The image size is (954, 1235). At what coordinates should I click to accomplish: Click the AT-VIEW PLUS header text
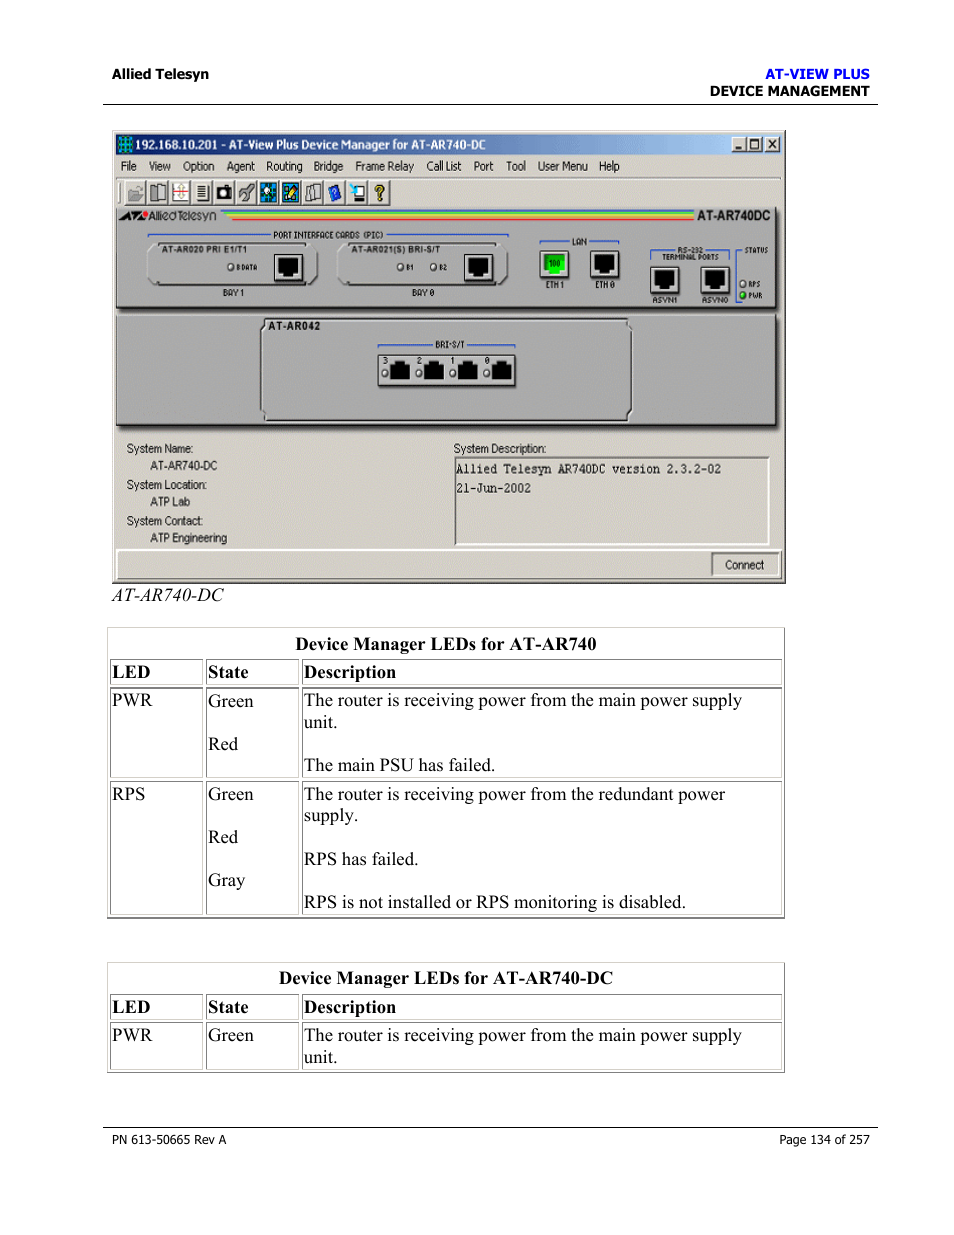tap(817, 74)
